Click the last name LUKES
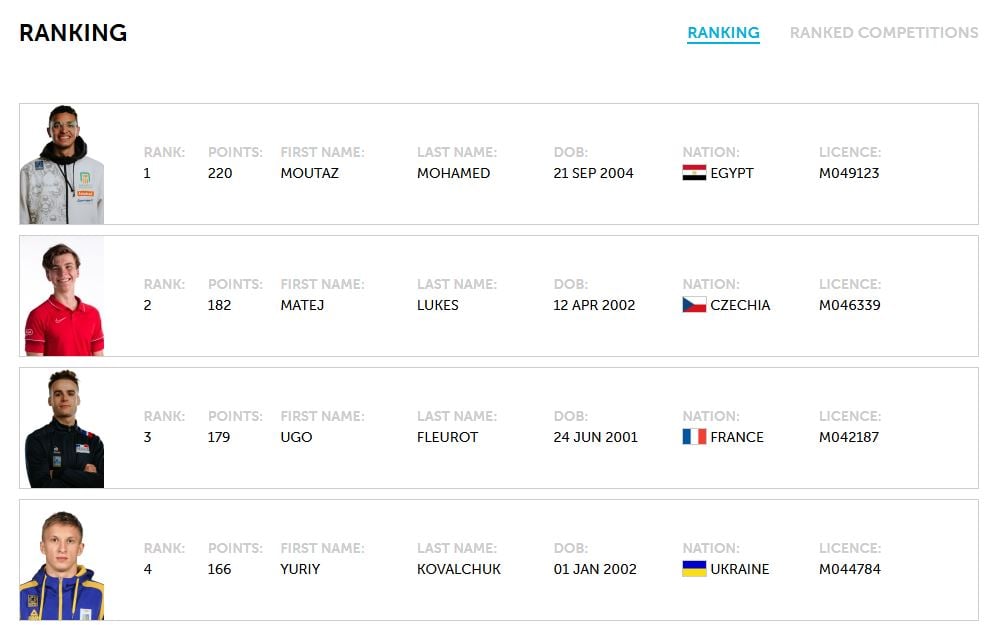The height and width of the screenshot is (625, 1005). click(438, 305)
